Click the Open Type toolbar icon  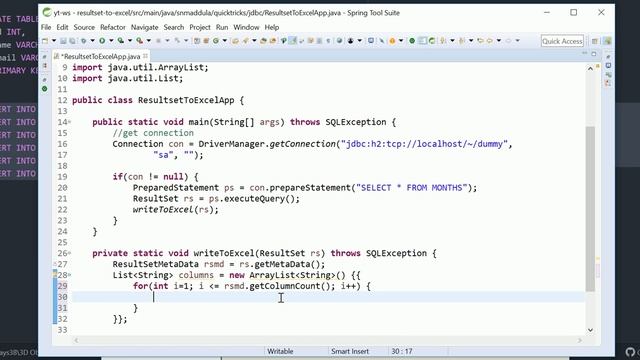[235, 41]
